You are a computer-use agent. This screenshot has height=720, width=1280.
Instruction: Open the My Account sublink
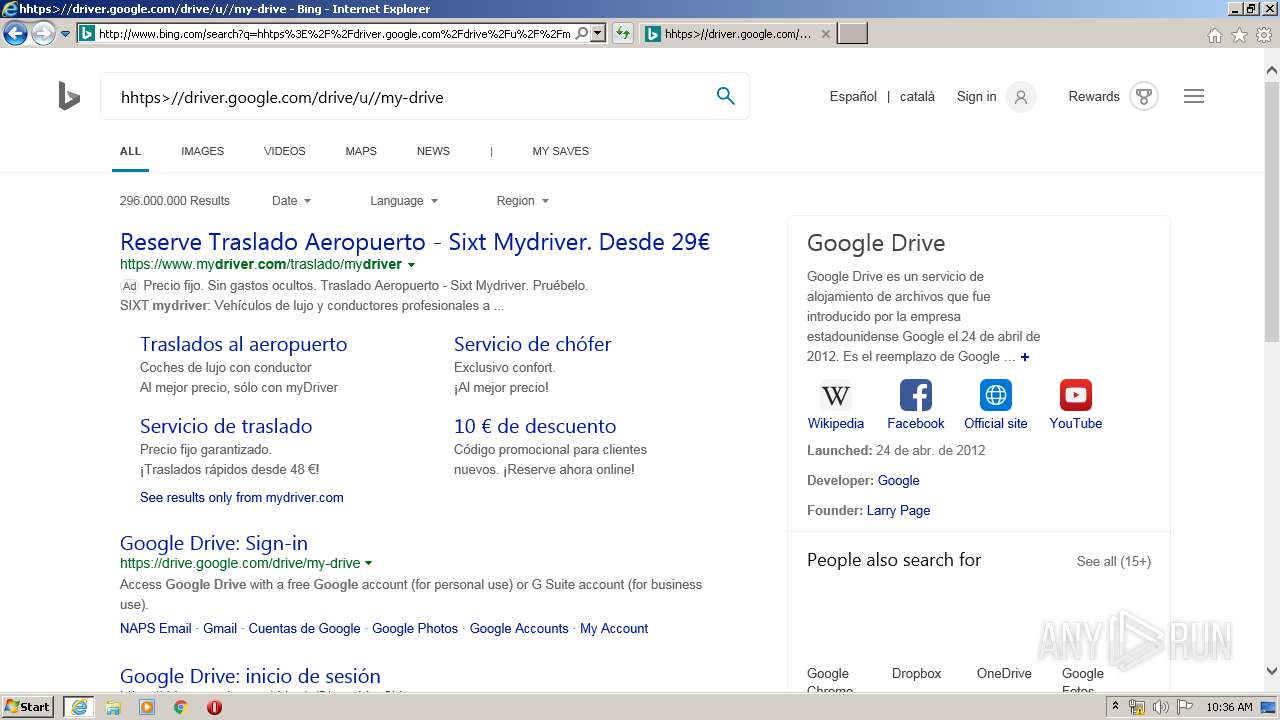614,628
